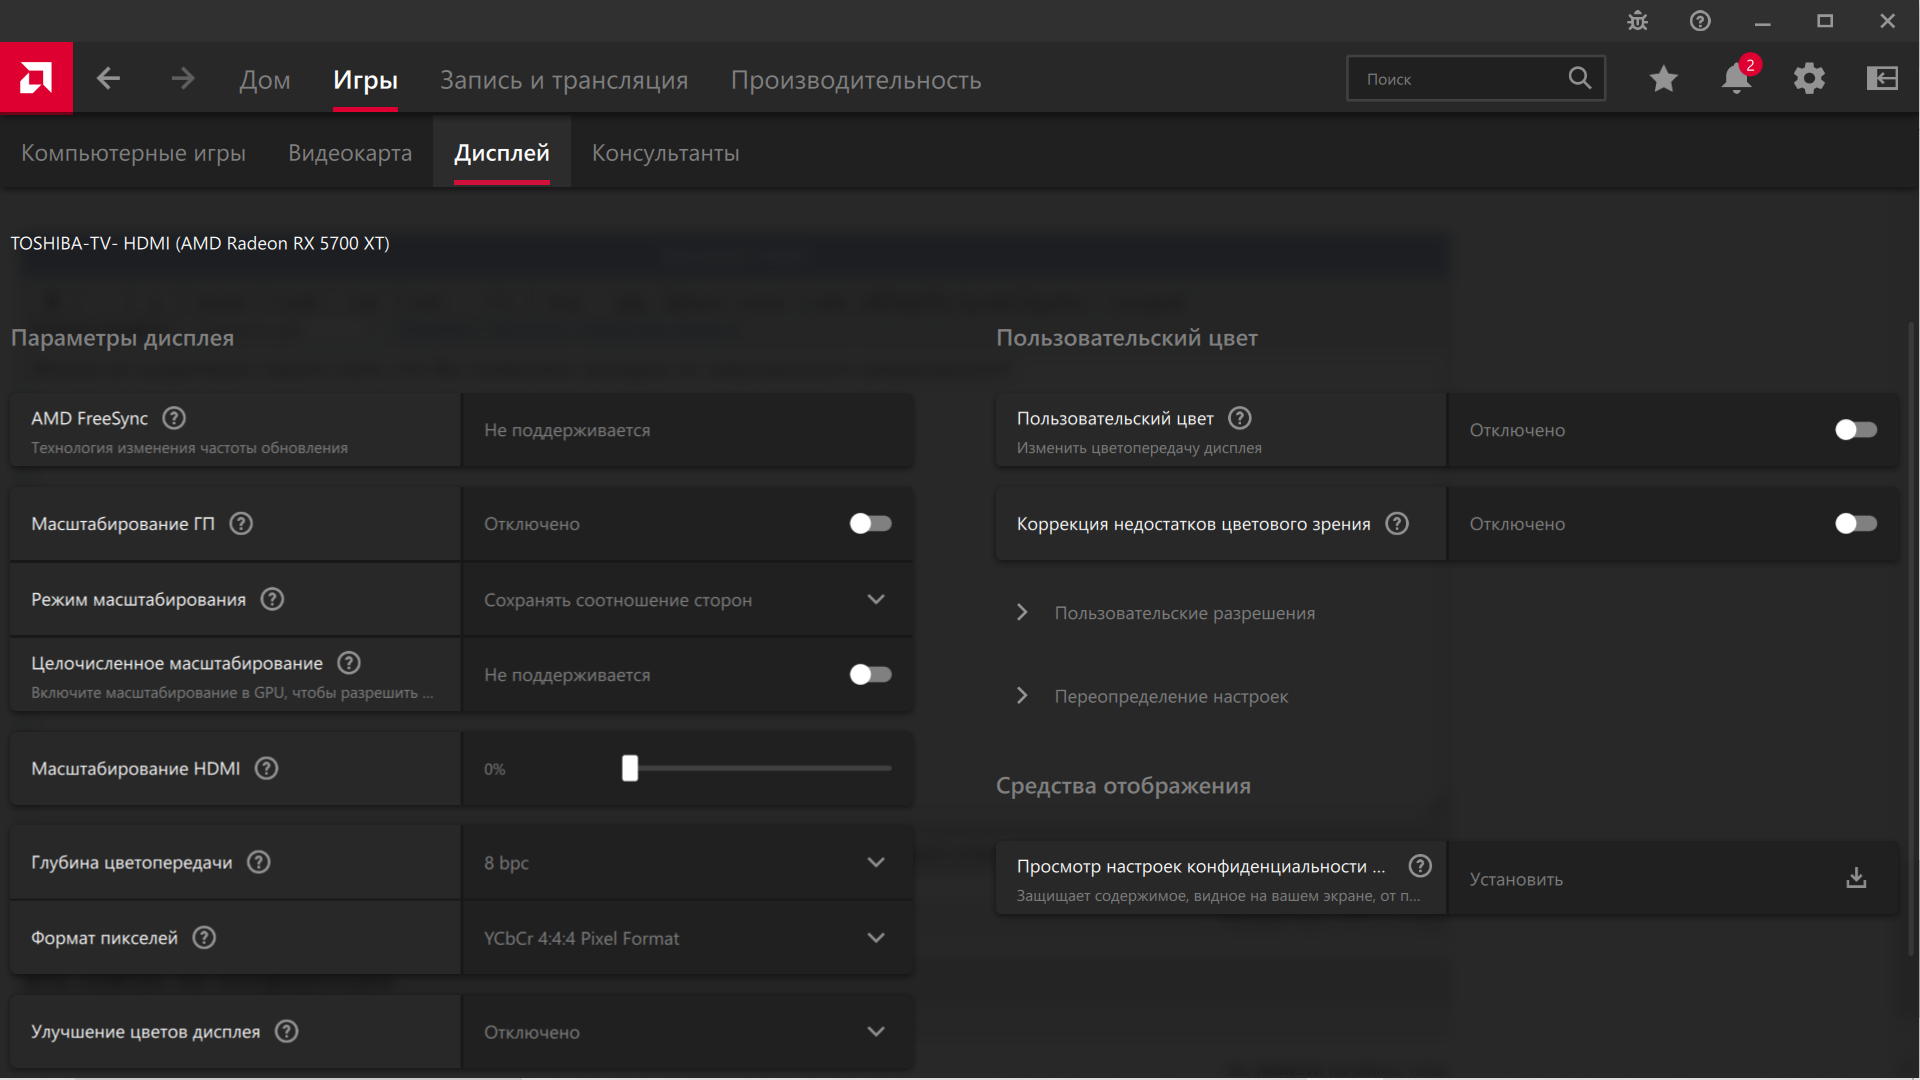This screenshot has width=1920, height=1080.
Task: Turn on Коррекция недостатков цветового зрения
Action: 1856,523
